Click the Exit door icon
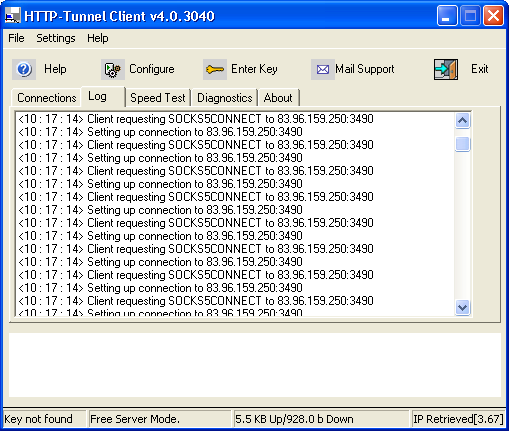 coord(446,69)
